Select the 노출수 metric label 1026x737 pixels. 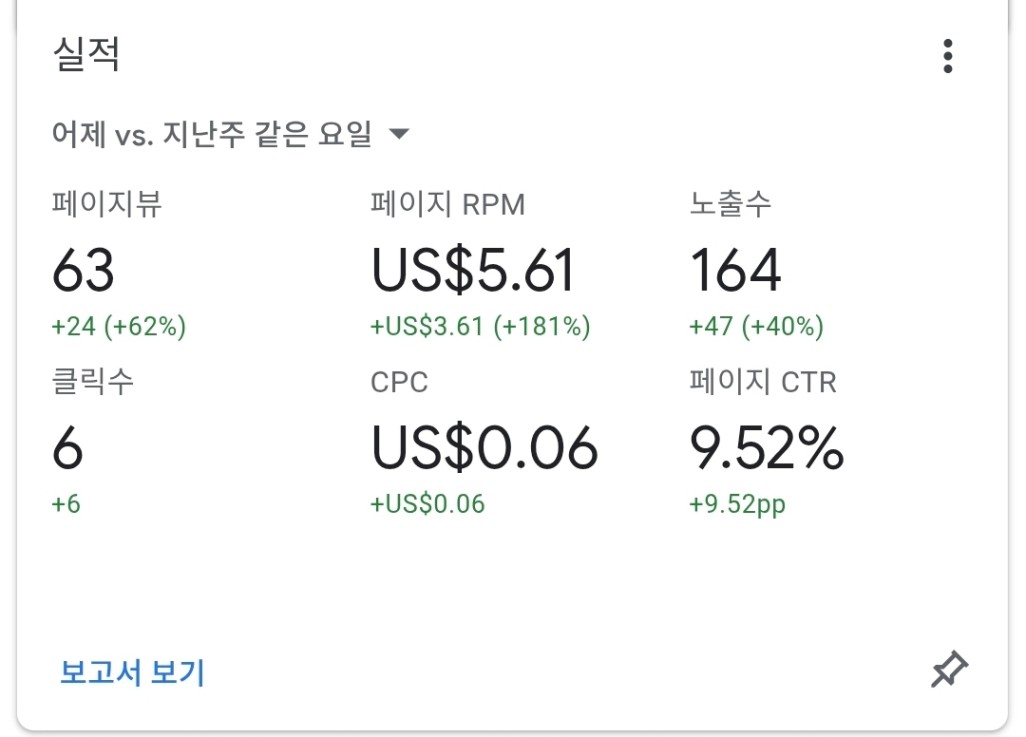(x=730, y=204)
